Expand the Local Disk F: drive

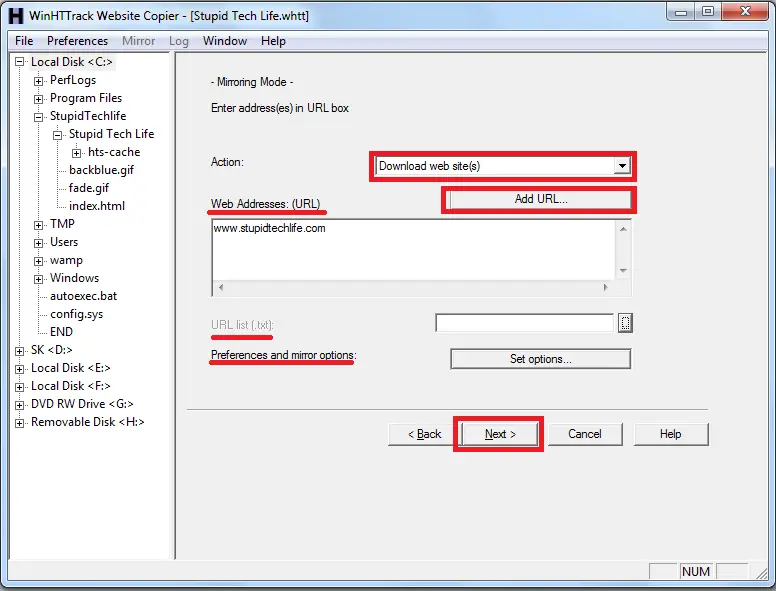coord(19,387)
